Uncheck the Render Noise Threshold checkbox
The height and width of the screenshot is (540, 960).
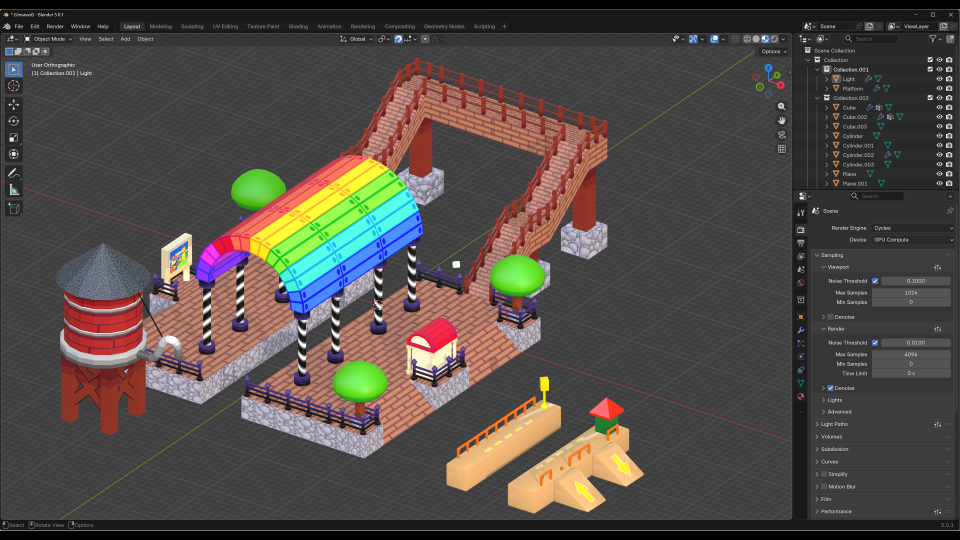875,343
